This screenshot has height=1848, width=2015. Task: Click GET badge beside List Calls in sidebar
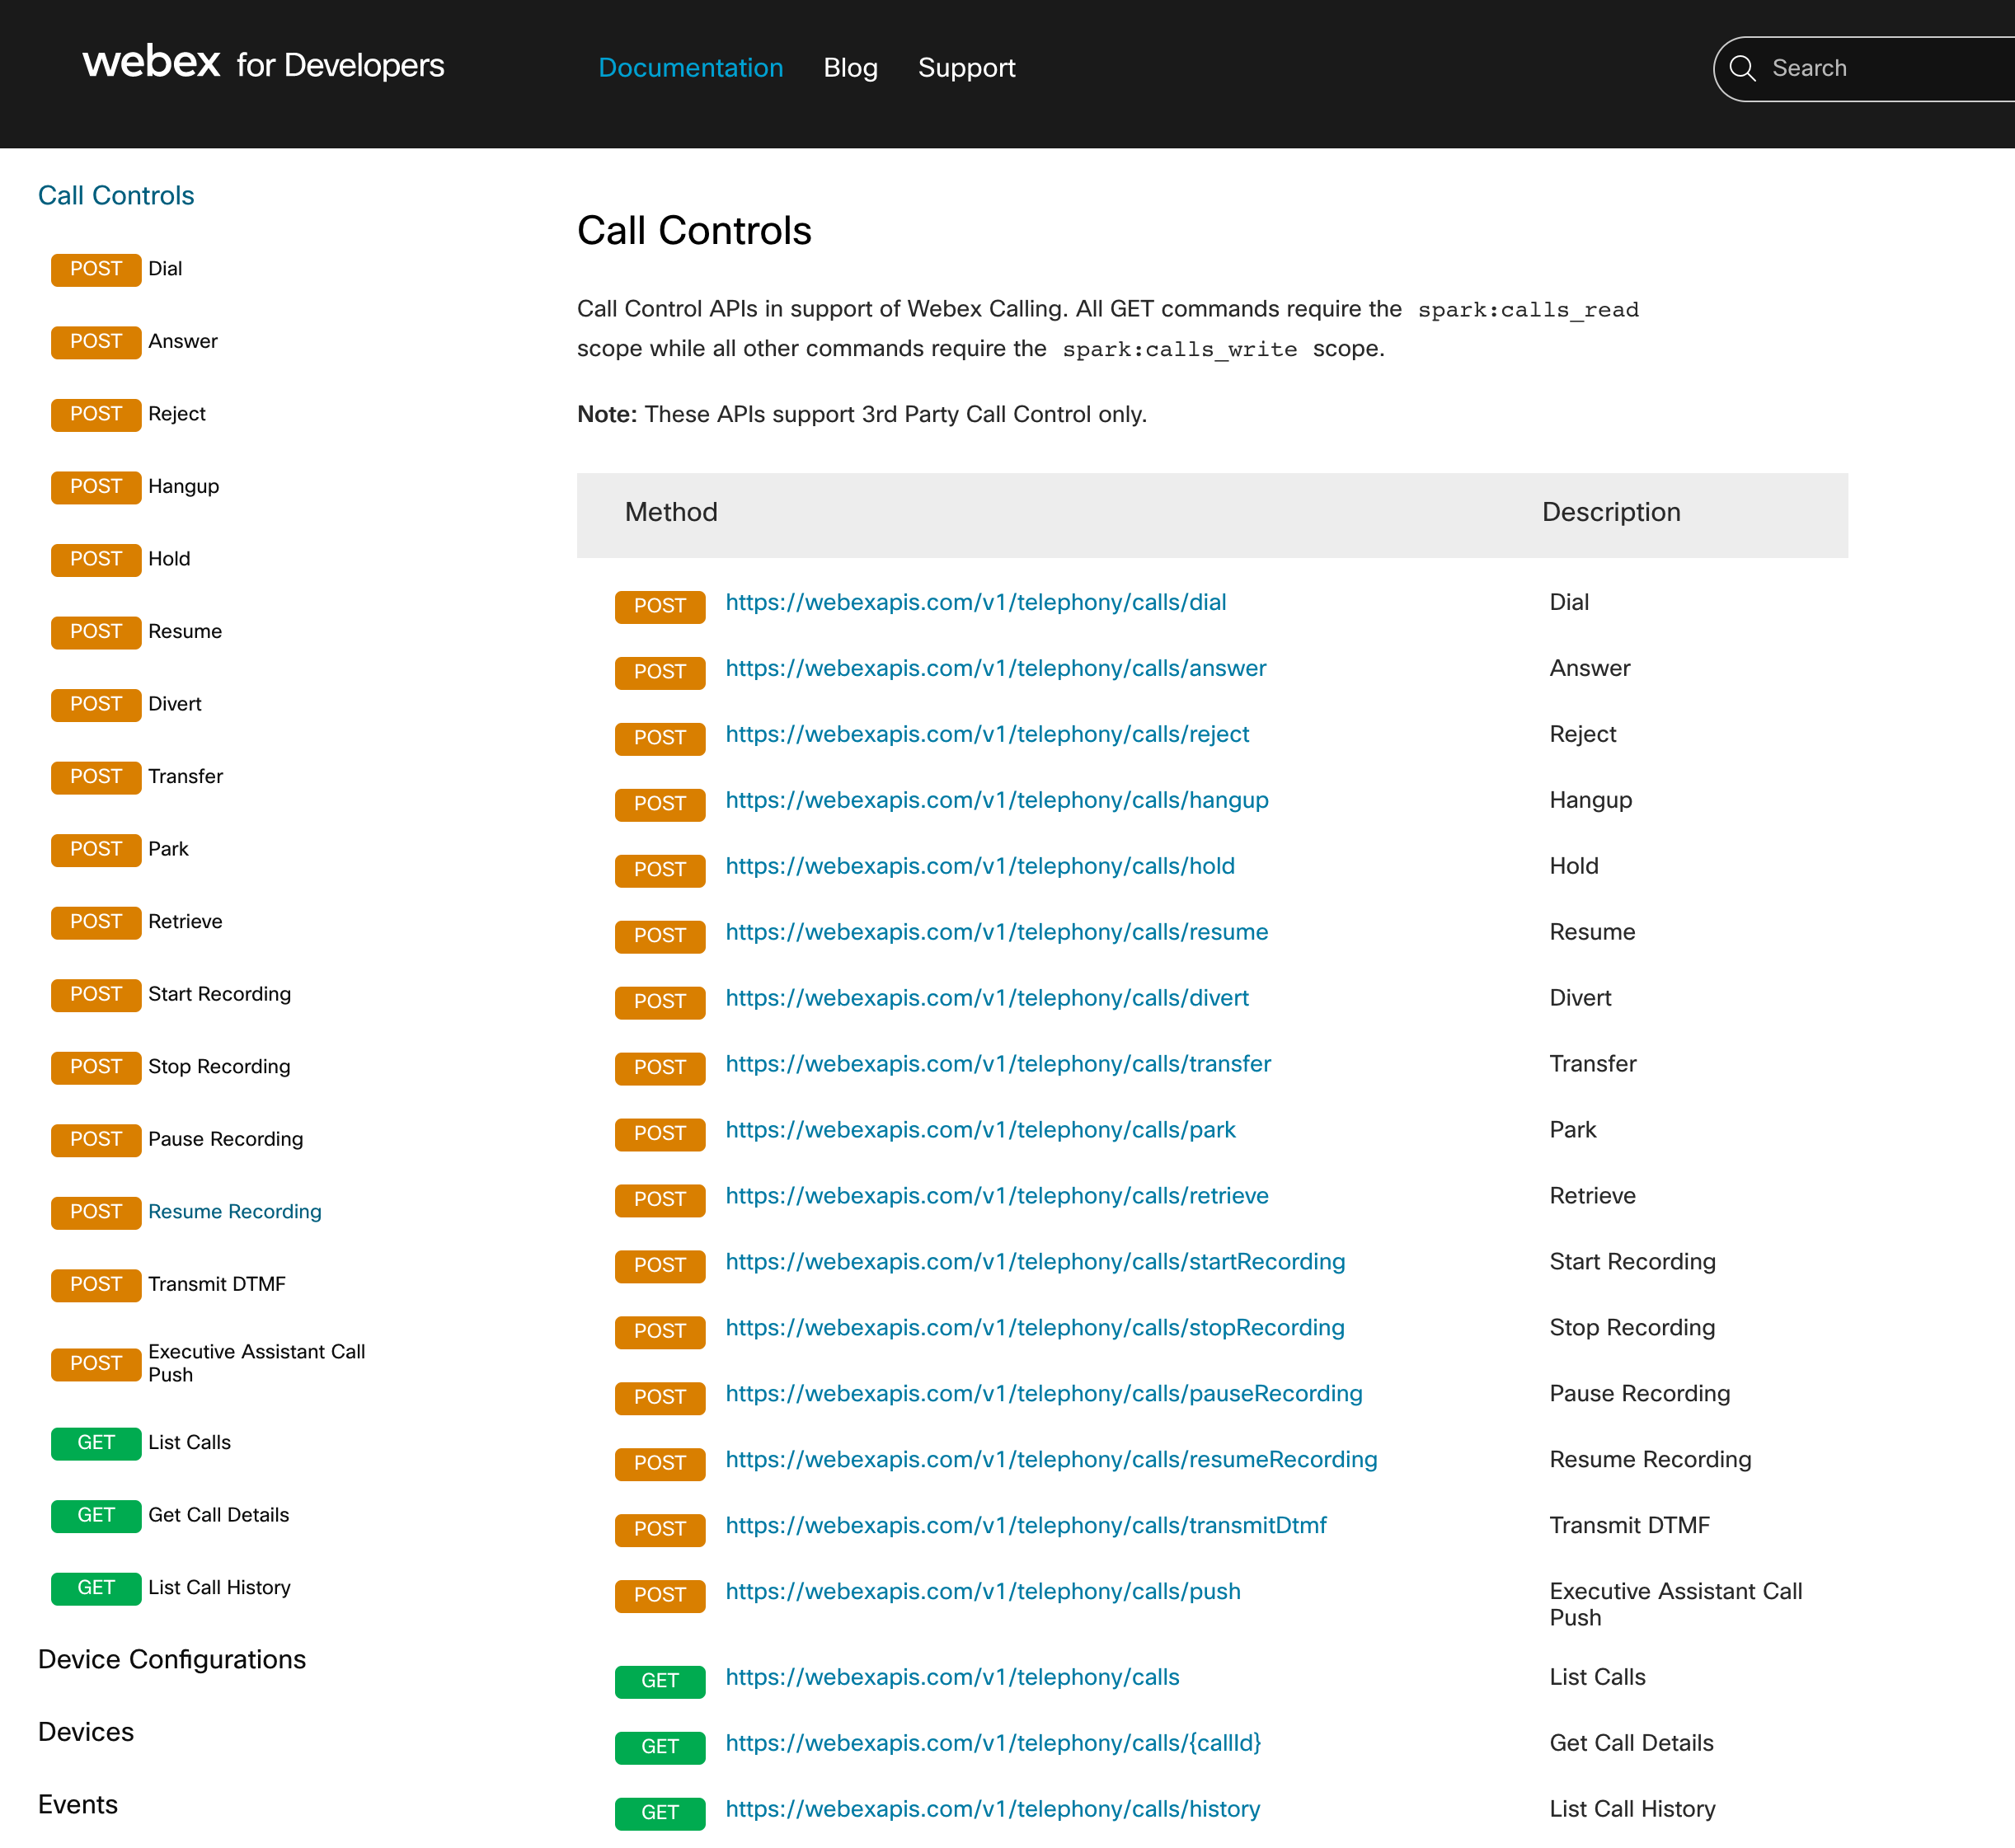[96, 1443]
